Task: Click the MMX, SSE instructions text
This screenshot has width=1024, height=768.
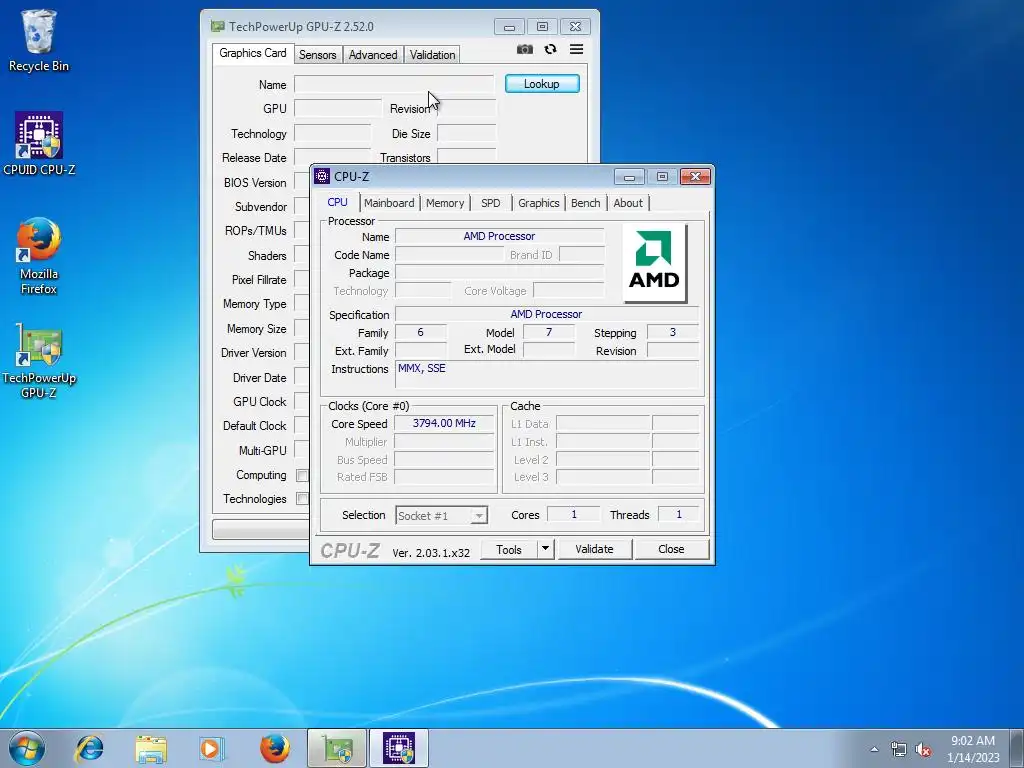Action: (x=422, y=368)
